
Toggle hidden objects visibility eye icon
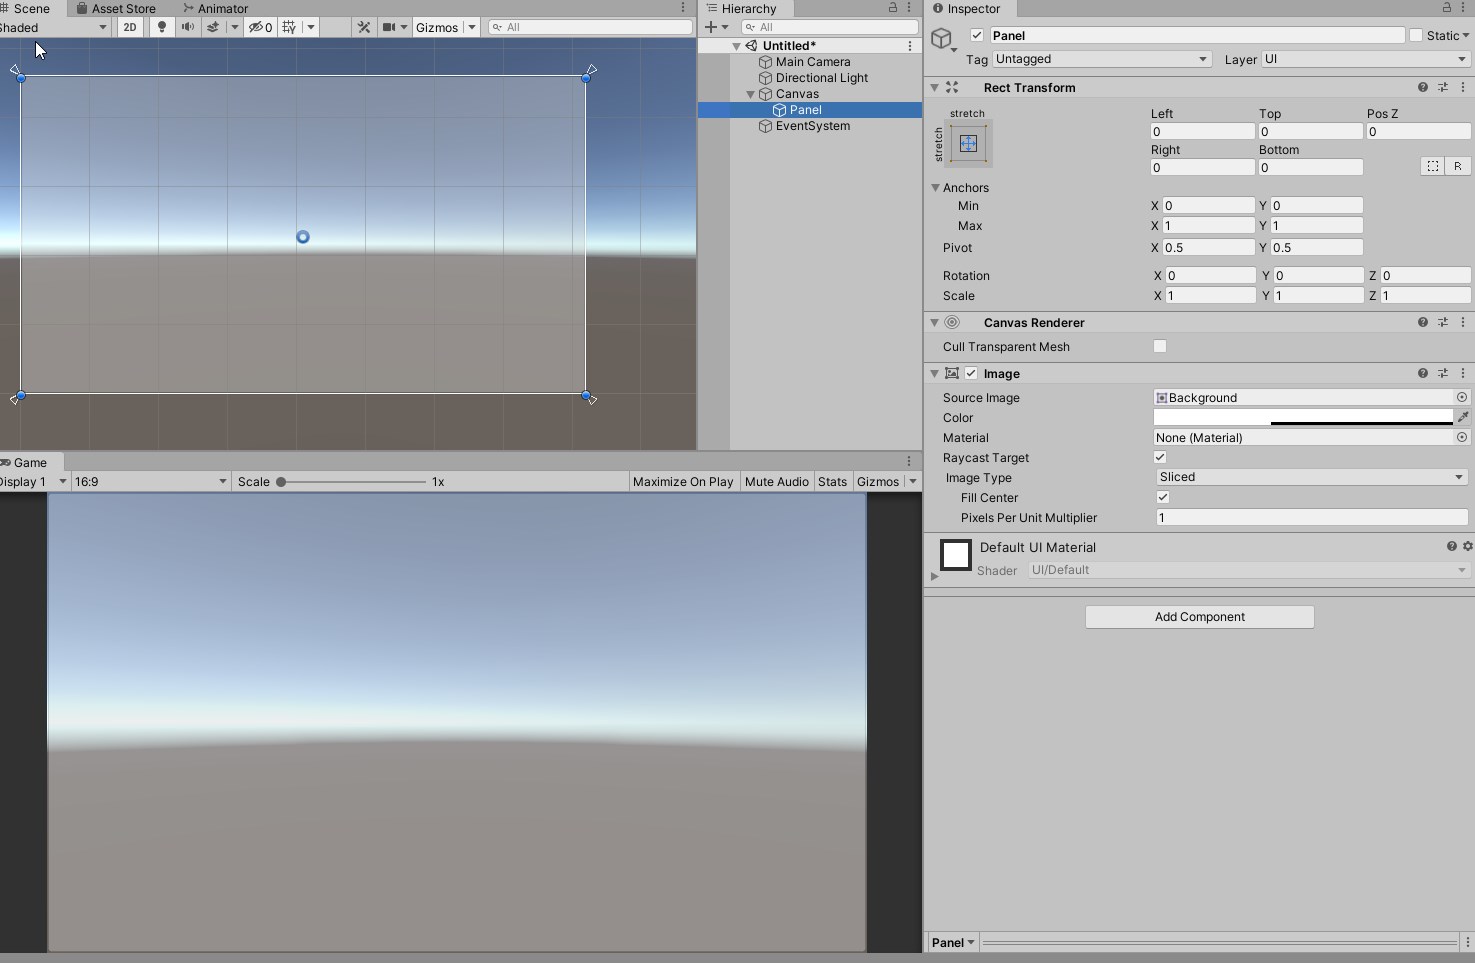tap(260, 27)
